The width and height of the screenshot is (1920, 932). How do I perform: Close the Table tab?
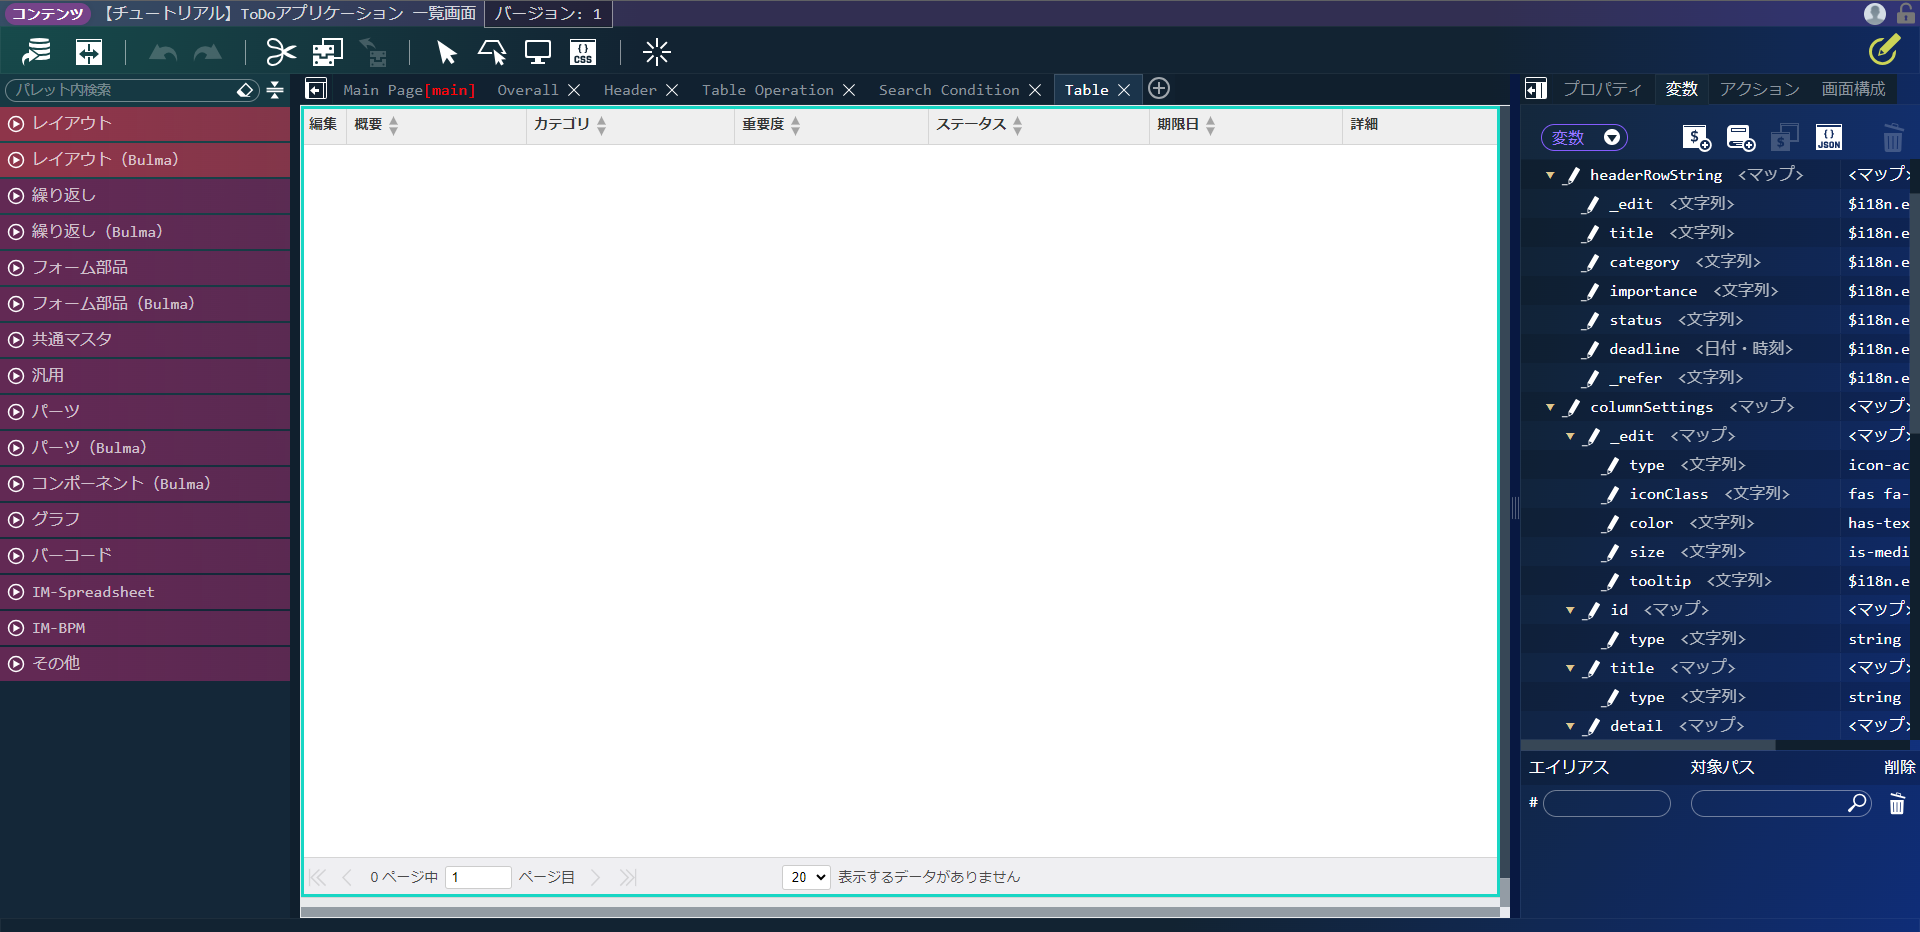(x=1124, y=90)
